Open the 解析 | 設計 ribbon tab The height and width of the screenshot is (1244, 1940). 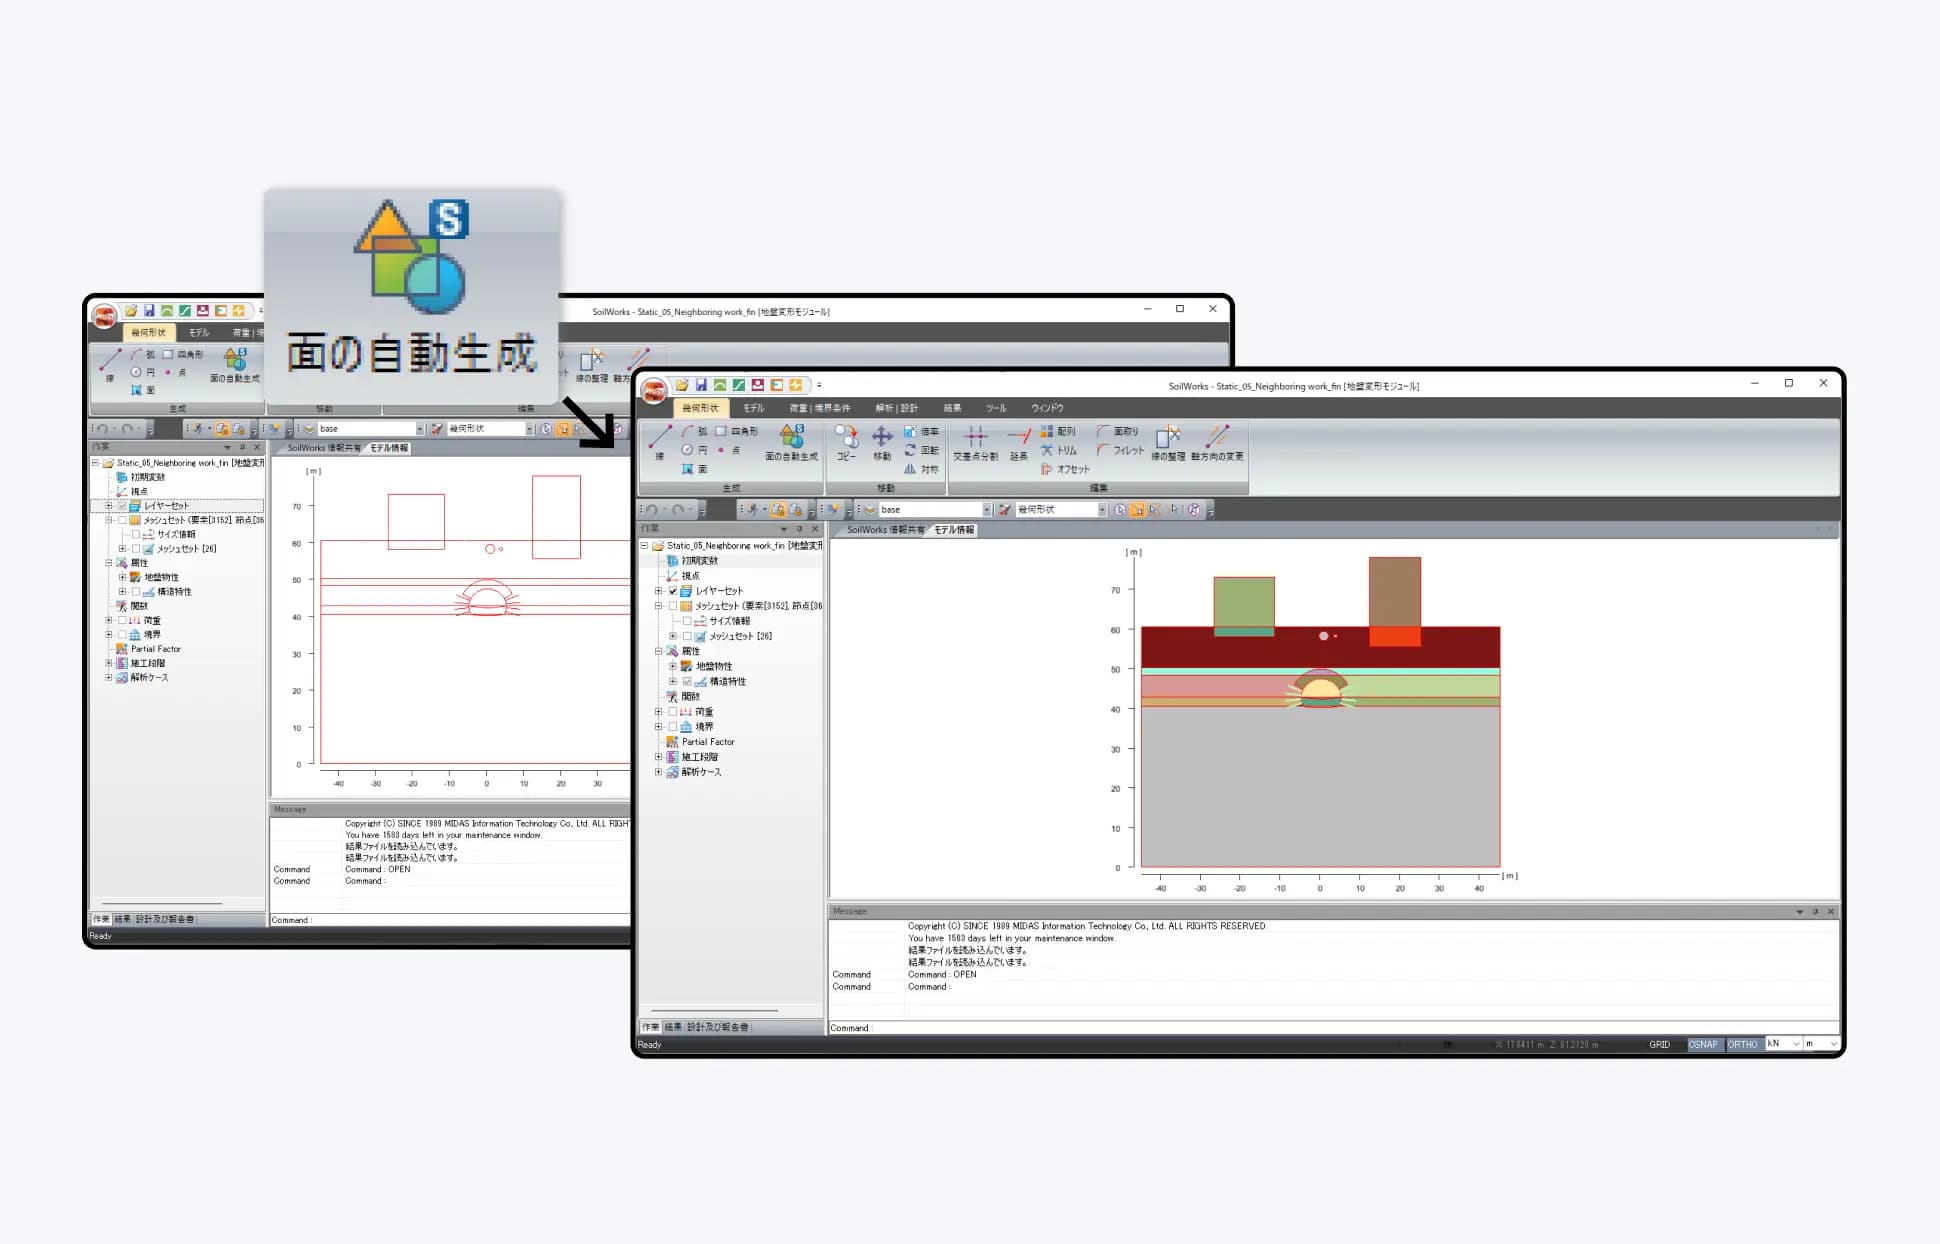click(896, 408)
